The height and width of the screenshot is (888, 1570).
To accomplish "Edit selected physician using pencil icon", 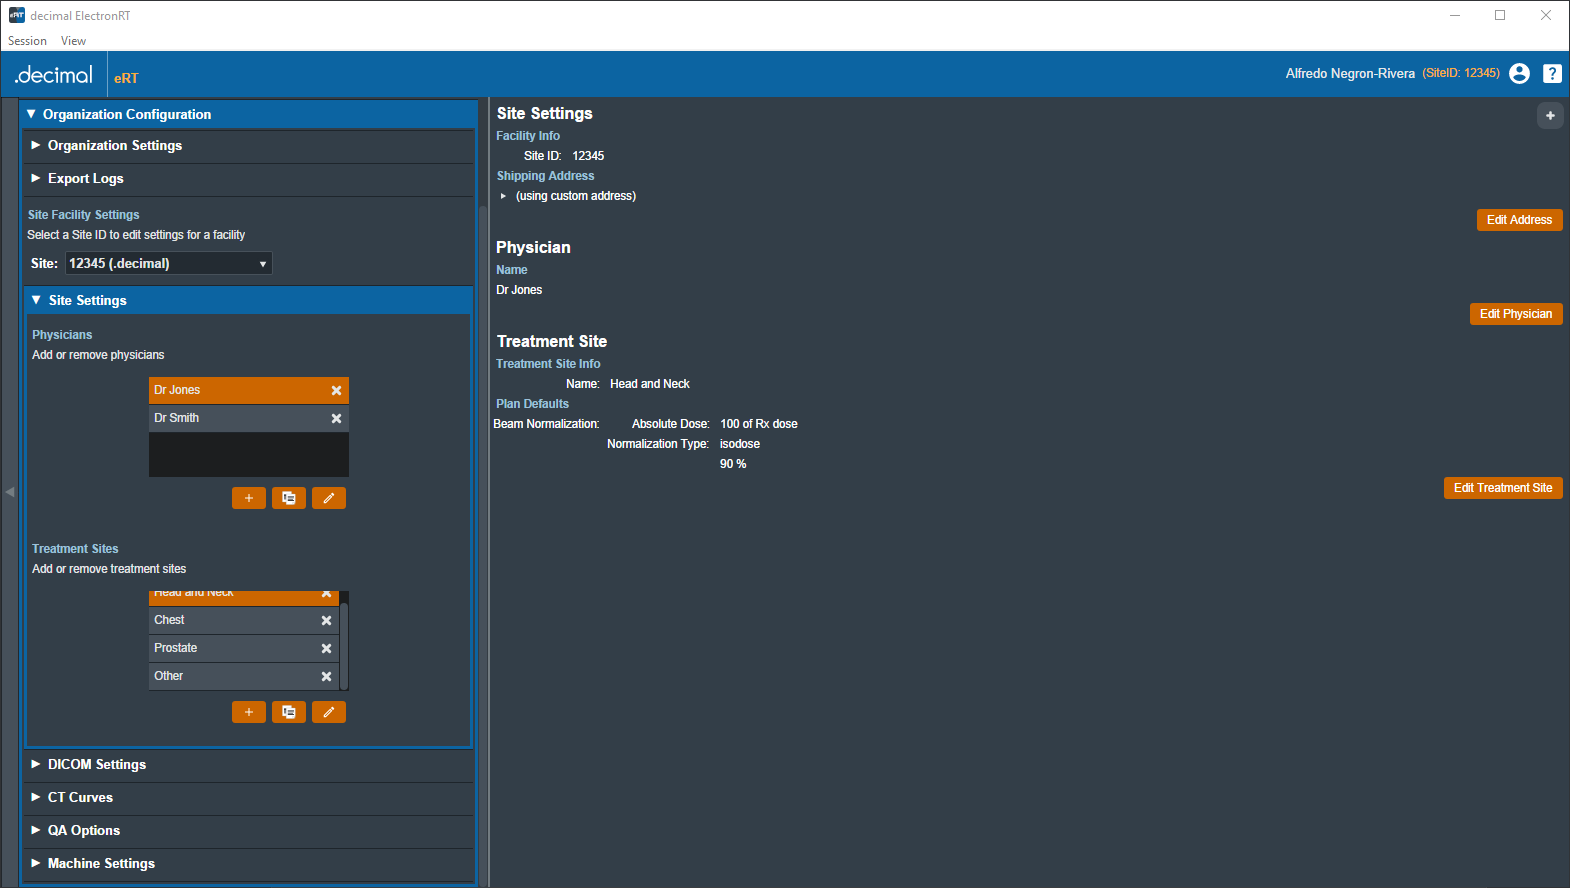I will pyautogui.click(x=329, y=498).
